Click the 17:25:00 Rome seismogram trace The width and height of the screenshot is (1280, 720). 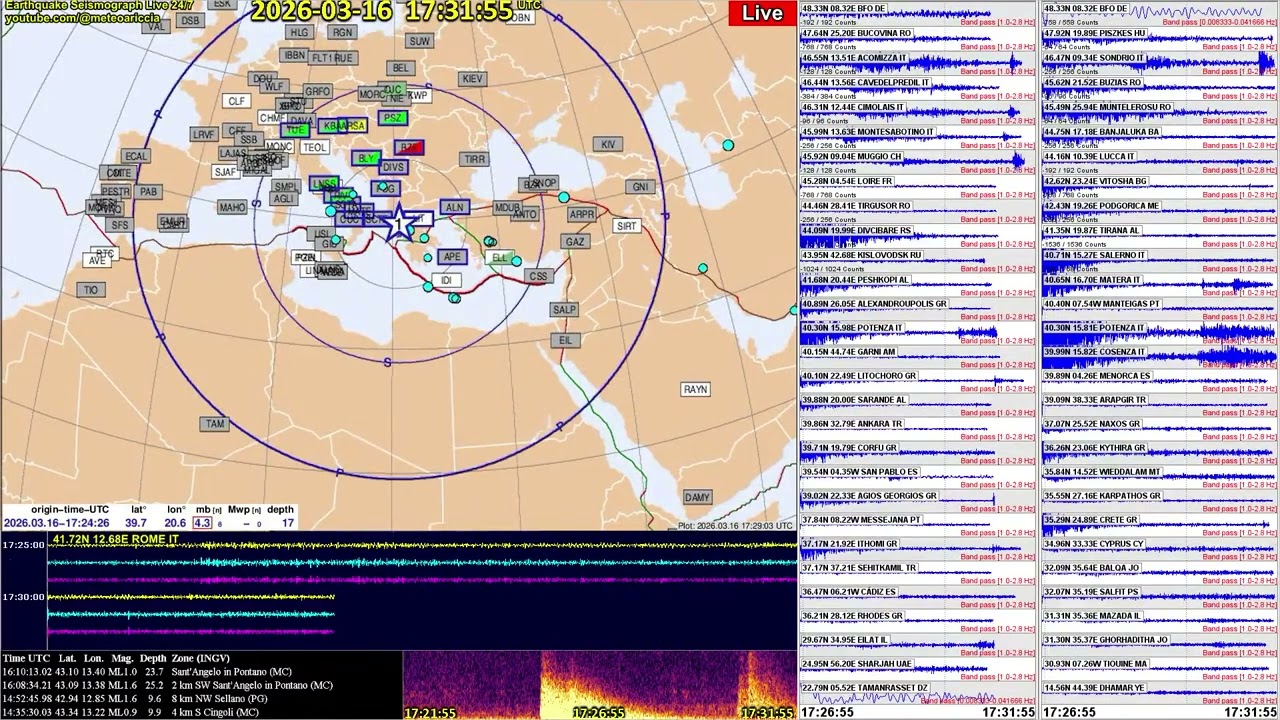coord(422,546)
